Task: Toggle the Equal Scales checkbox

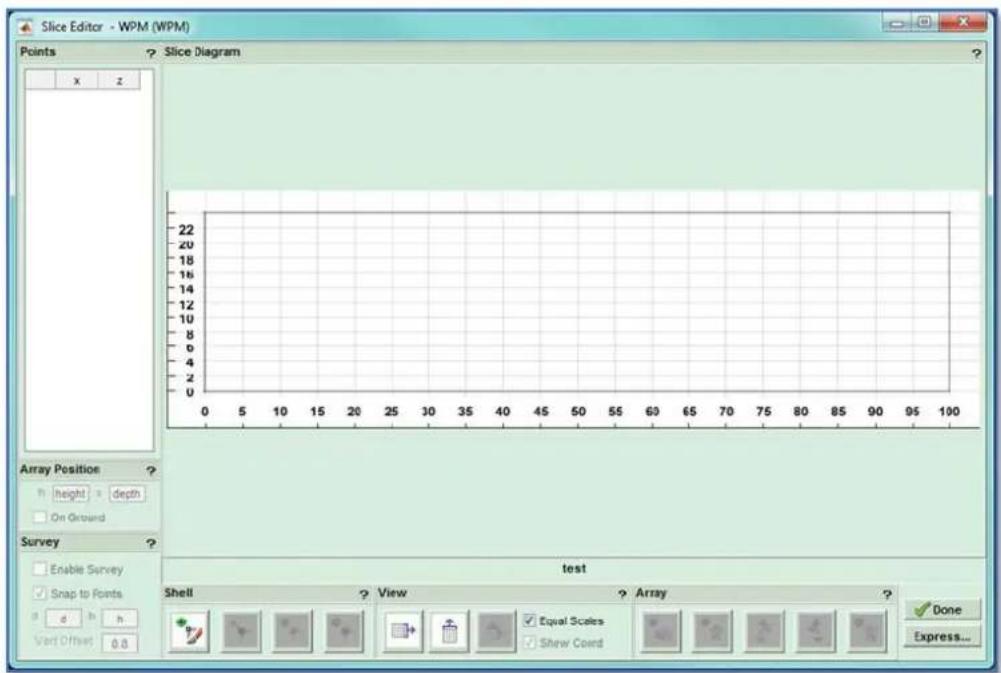Action: coord(529,620)
